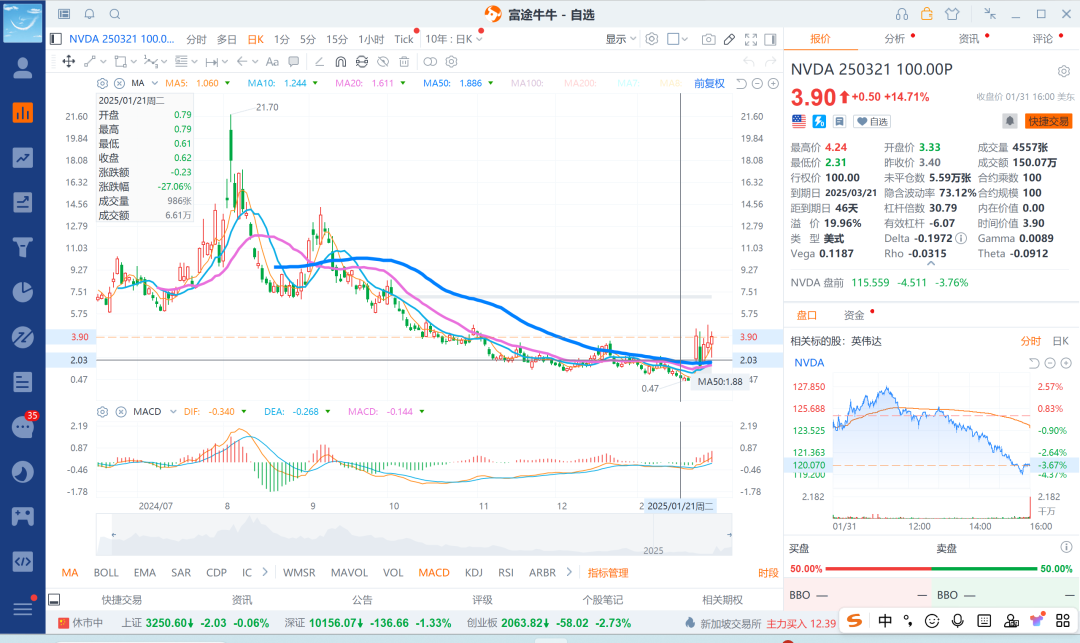Switch to 分析 tab
Screen dimensions: 1080x643
click(x=894, y=39)
